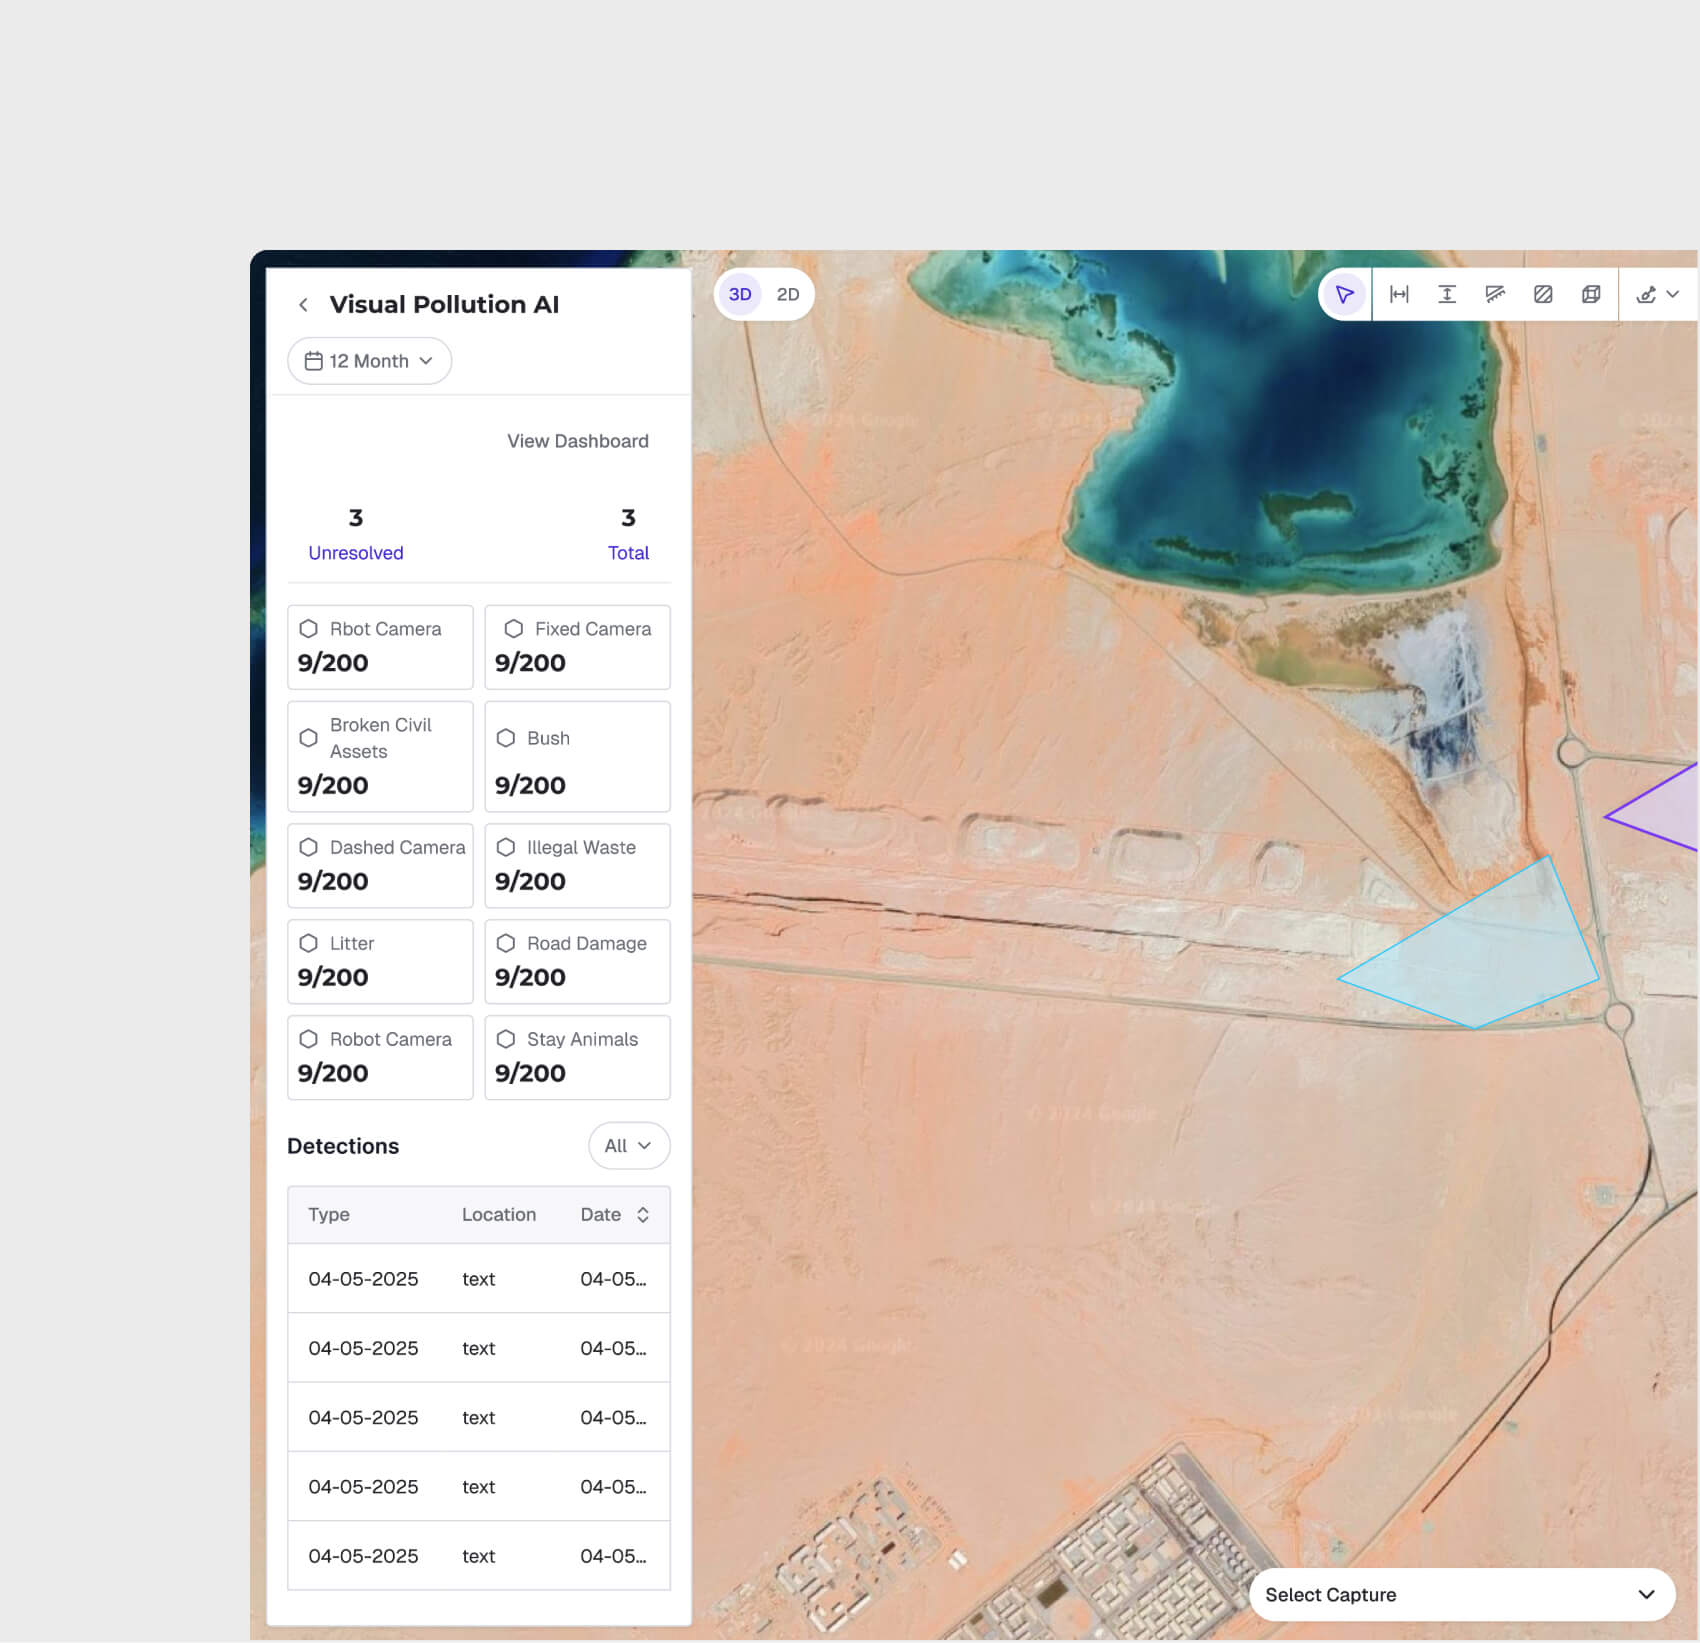Image resolution: width=1700 pixels, height=1643 pixels.
Task: Open the Select Capture dropdown
Action: tap(1461, 1594)
